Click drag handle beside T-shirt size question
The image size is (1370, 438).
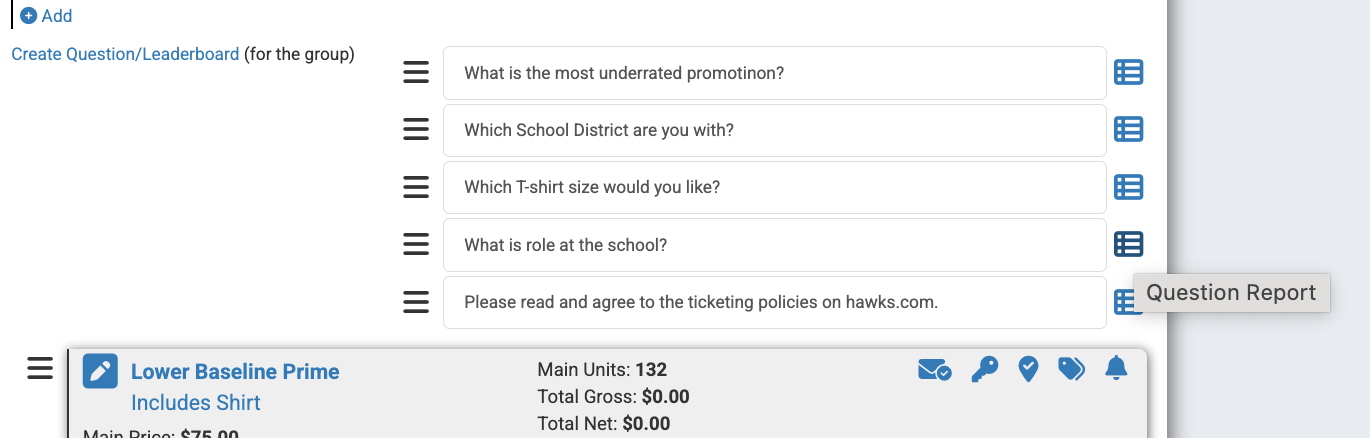coord(416,187)
